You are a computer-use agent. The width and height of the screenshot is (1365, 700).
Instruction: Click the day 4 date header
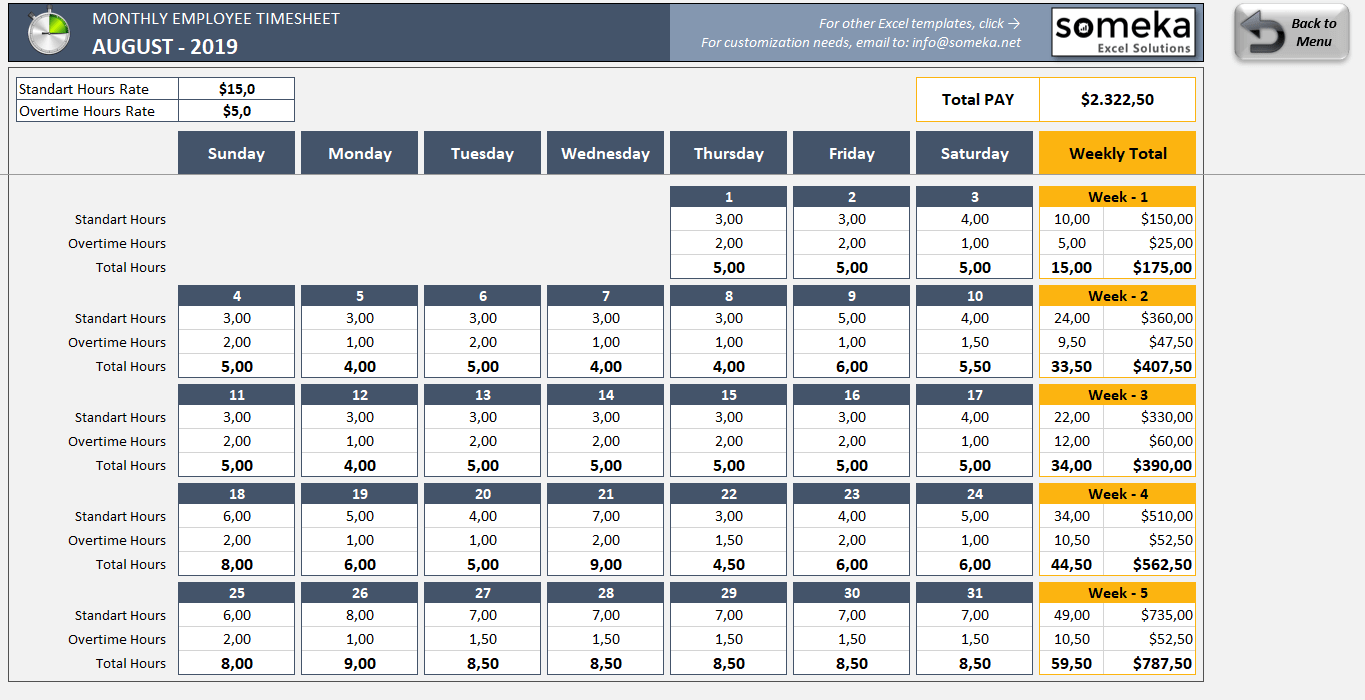(x=236, y=296)
